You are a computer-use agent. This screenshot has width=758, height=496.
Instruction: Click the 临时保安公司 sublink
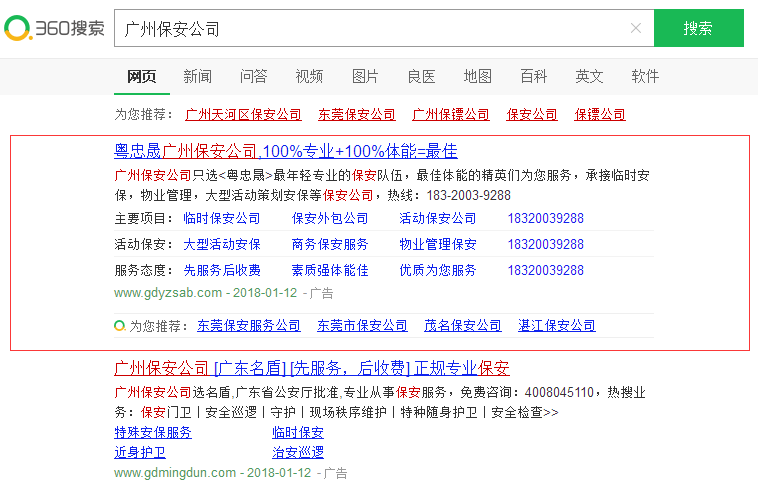click(221, 218)
